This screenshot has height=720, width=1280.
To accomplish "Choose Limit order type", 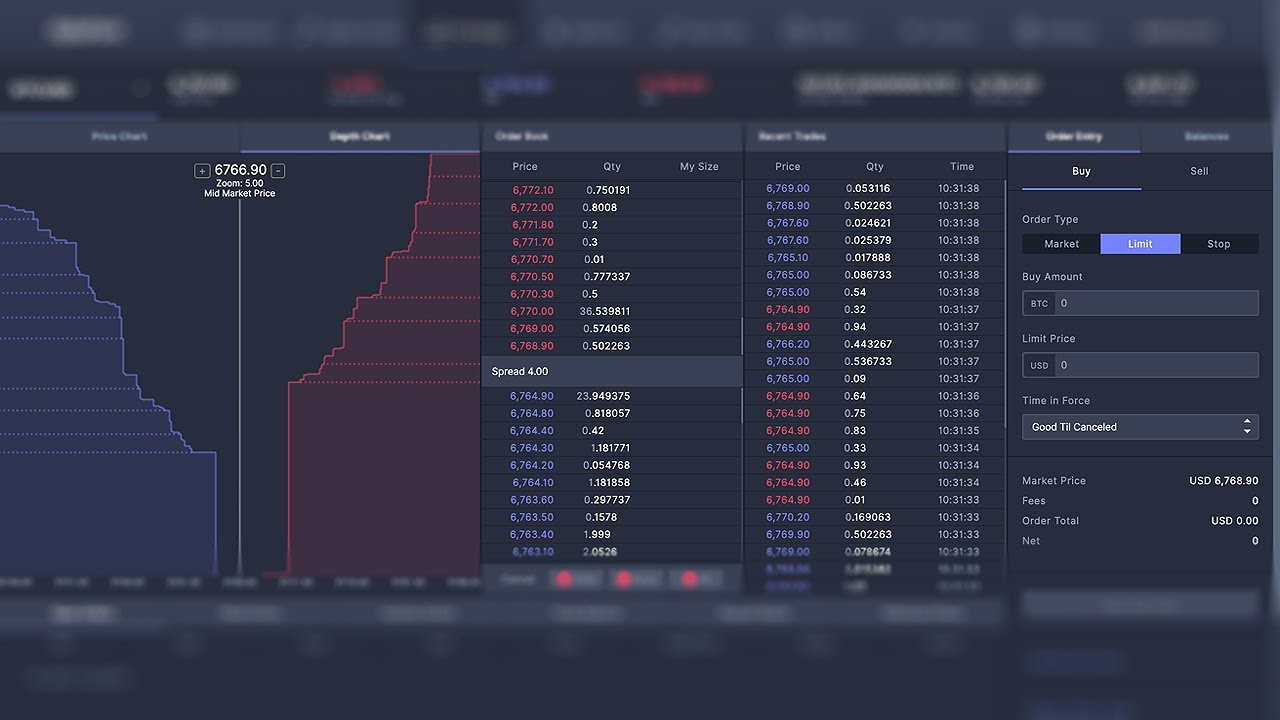I will point(1140,244).
